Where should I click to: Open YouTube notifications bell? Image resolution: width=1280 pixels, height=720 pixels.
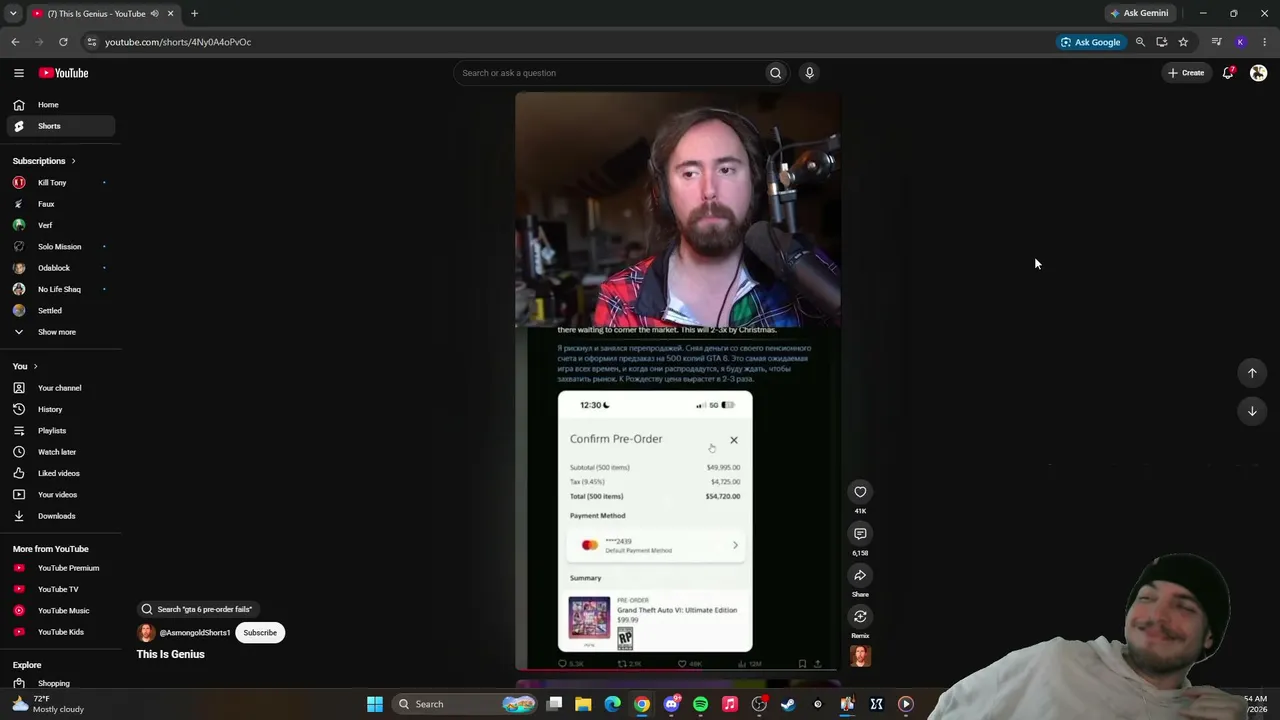pos(1228,73)
